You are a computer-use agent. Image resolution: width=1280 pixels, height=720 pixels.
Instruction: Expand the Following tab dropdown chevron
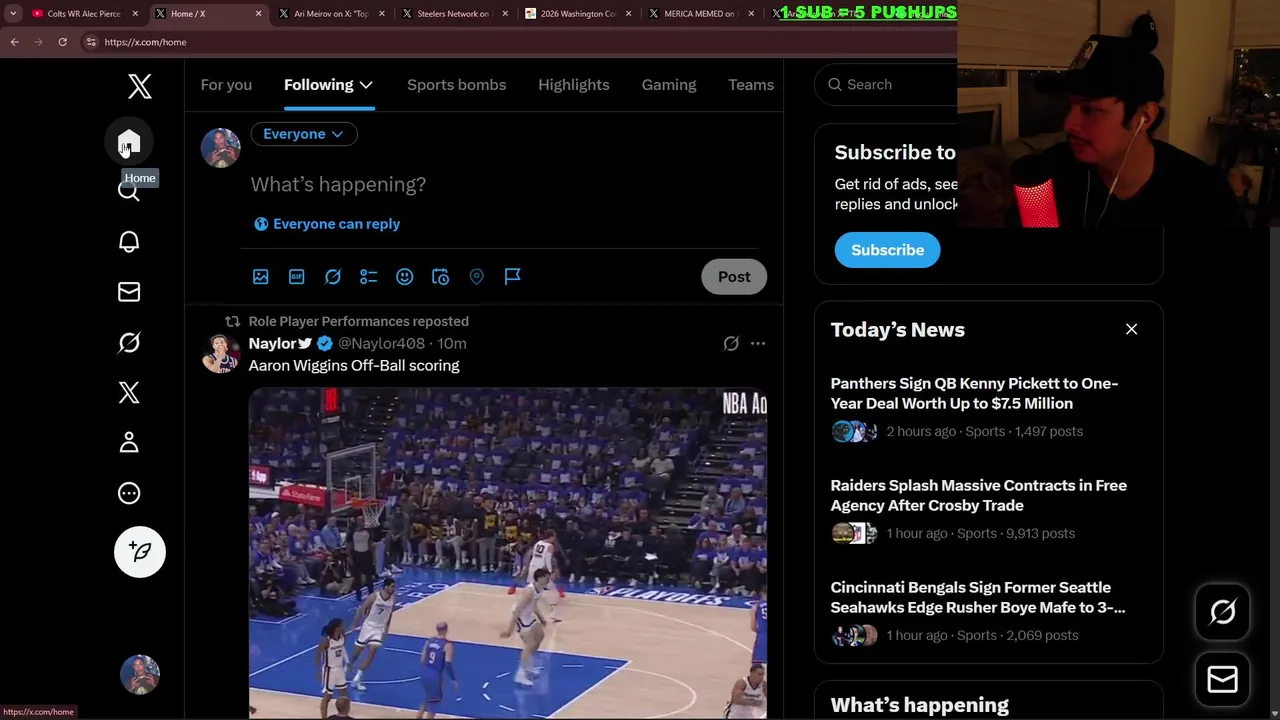coord(366,85)
